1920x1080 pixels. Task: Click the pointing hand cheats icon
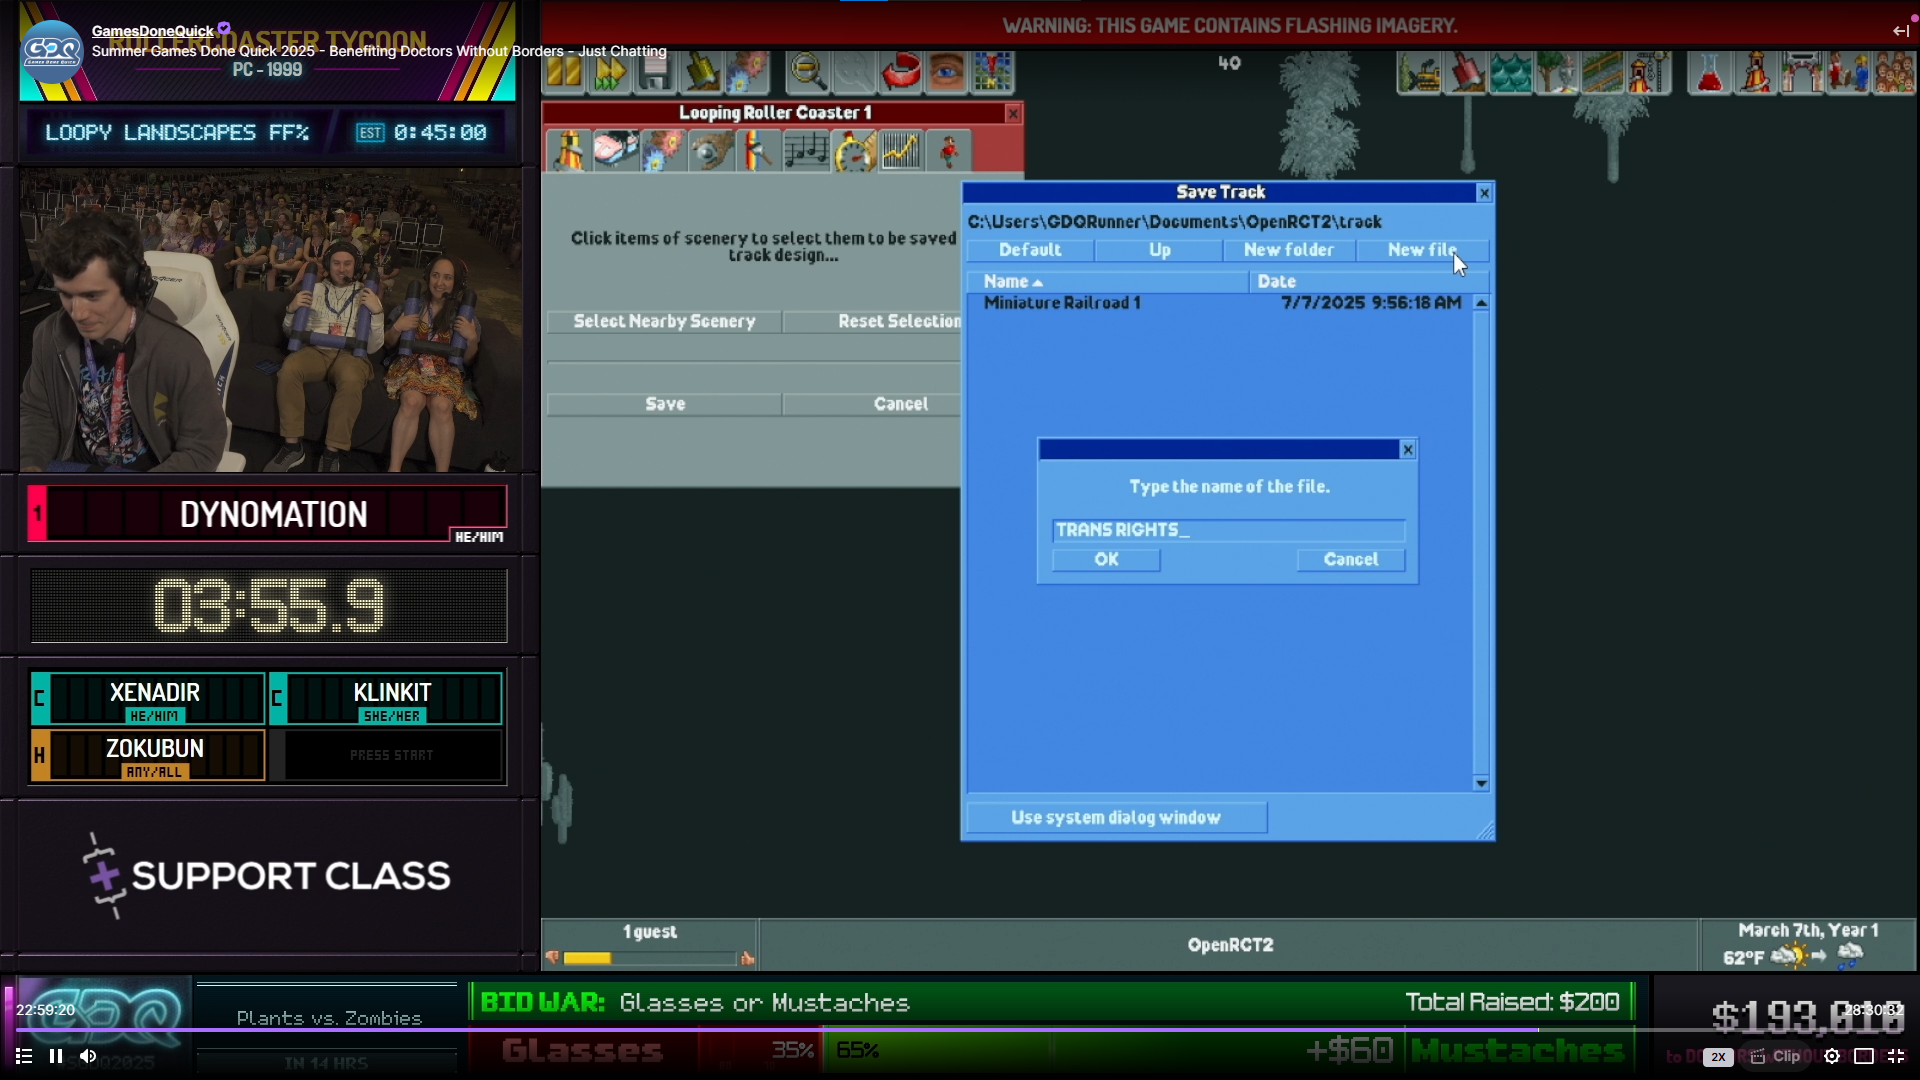(701, 72)
